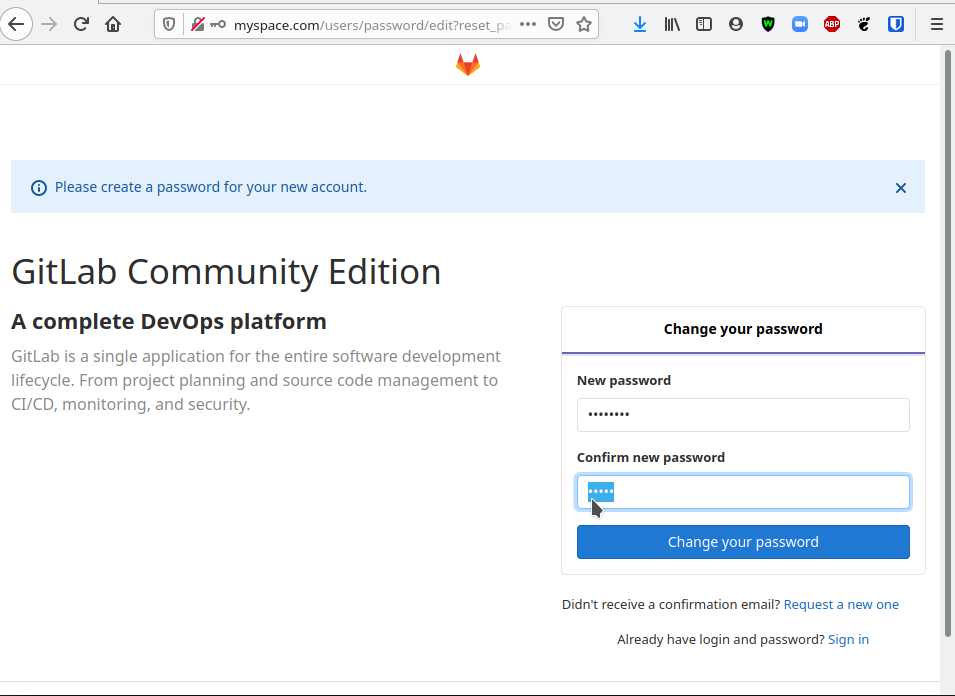Click the Confirm new password field
955x696 pixels.
743,492
